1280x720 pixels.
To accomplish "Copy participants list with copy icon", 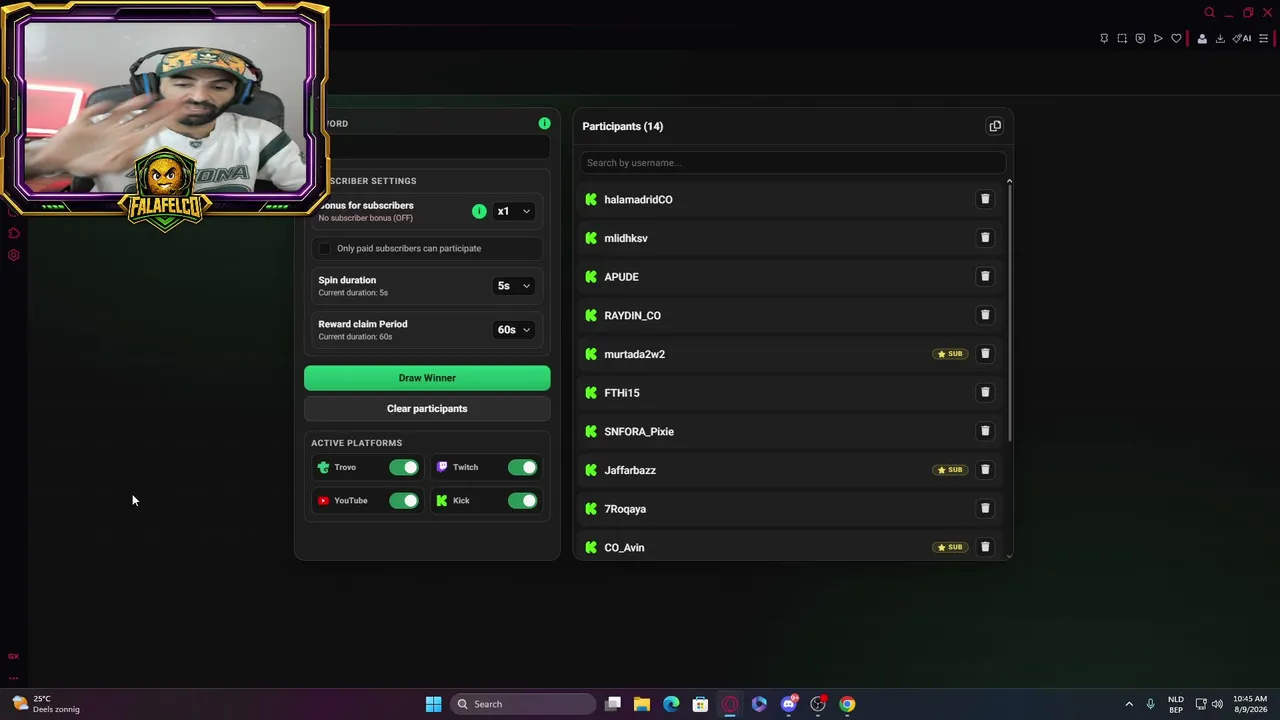I will 995,126.
